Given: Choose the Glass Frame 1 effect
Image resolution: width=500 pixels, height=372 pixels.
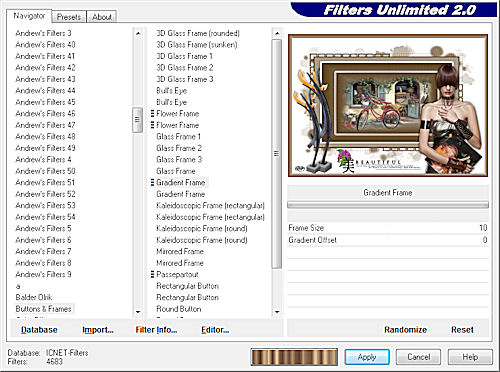Looking at the screenshot, I should pyautogui.click(x=179, y=137).
